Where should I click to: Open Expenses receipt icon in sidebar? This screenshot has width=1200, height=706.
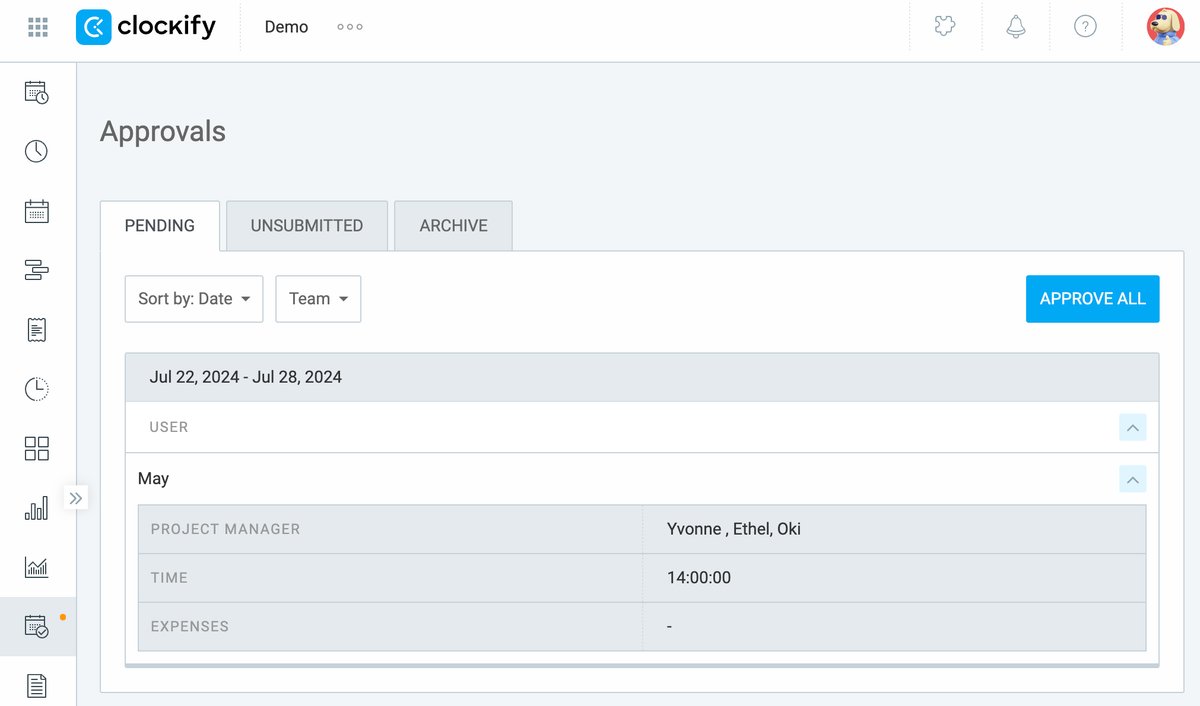pos(37,329)
